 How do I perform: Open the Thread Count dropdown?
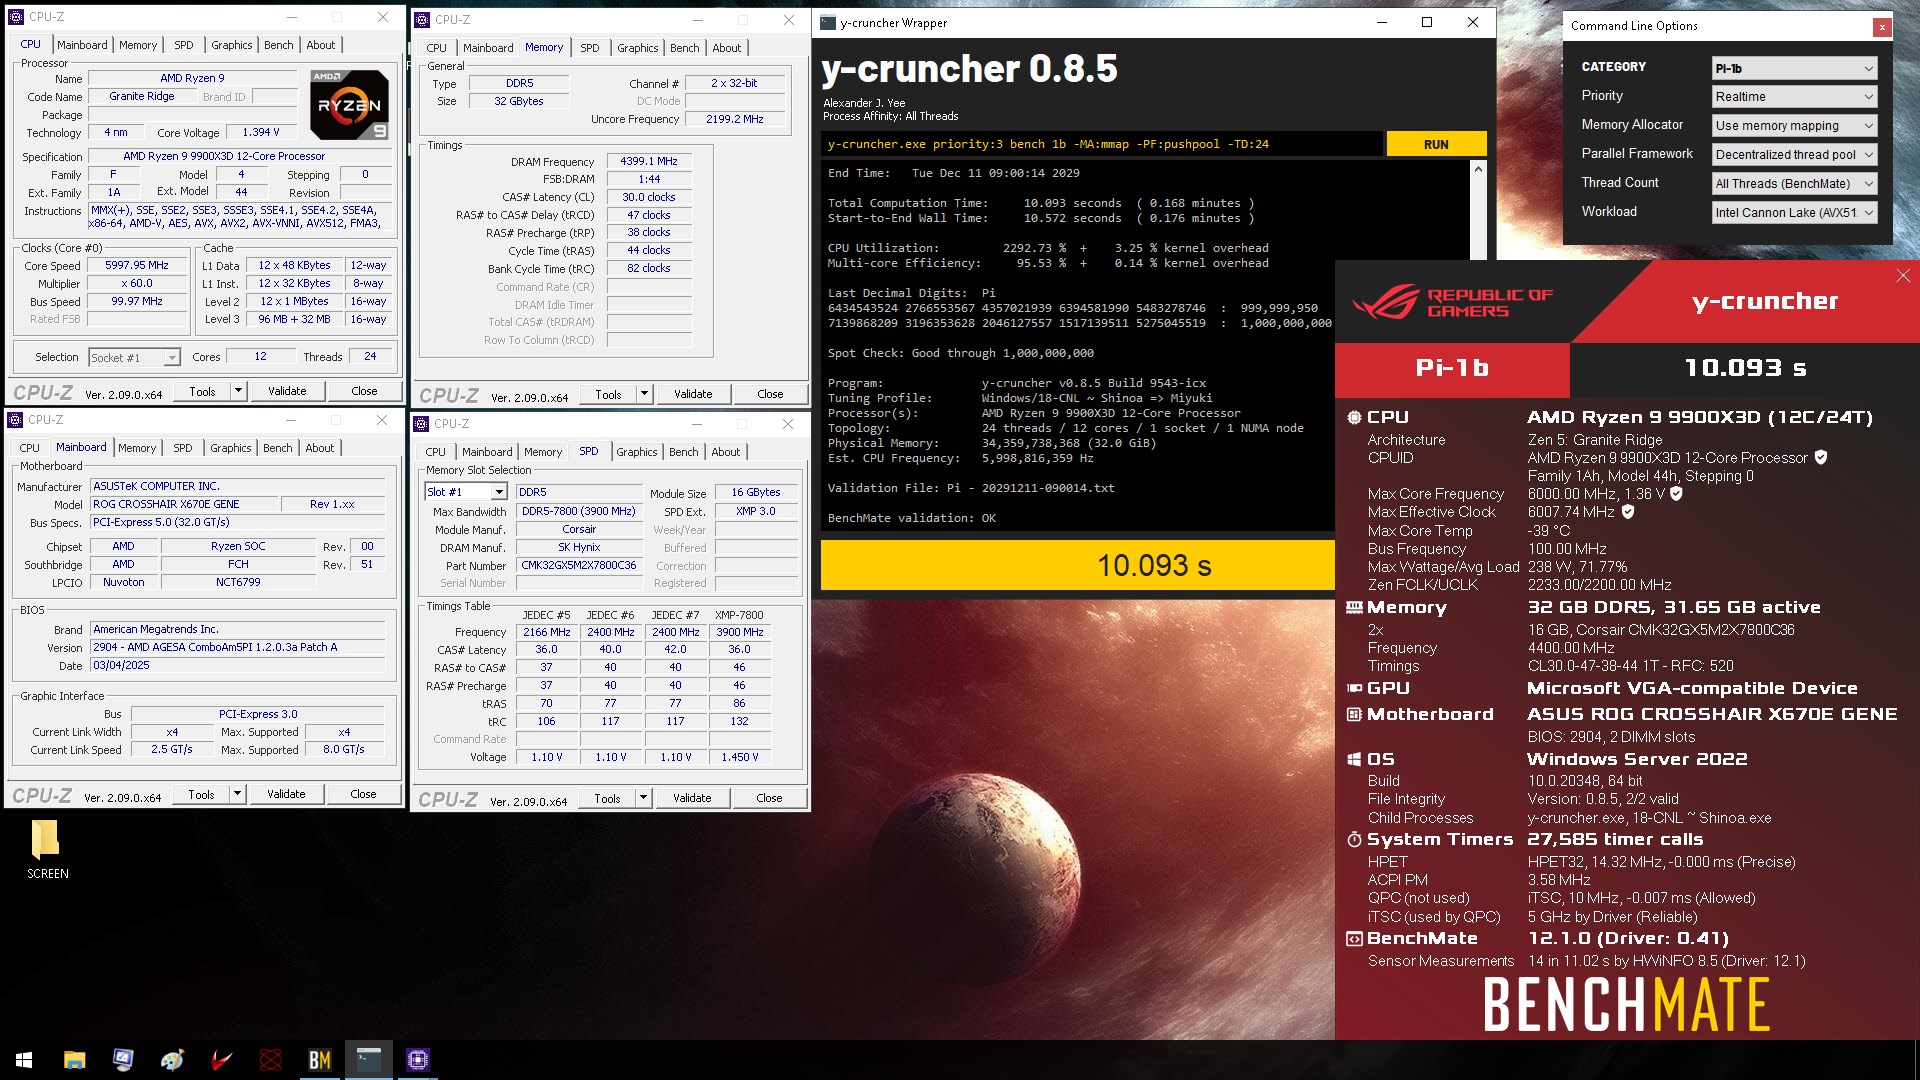(1794, 184)
